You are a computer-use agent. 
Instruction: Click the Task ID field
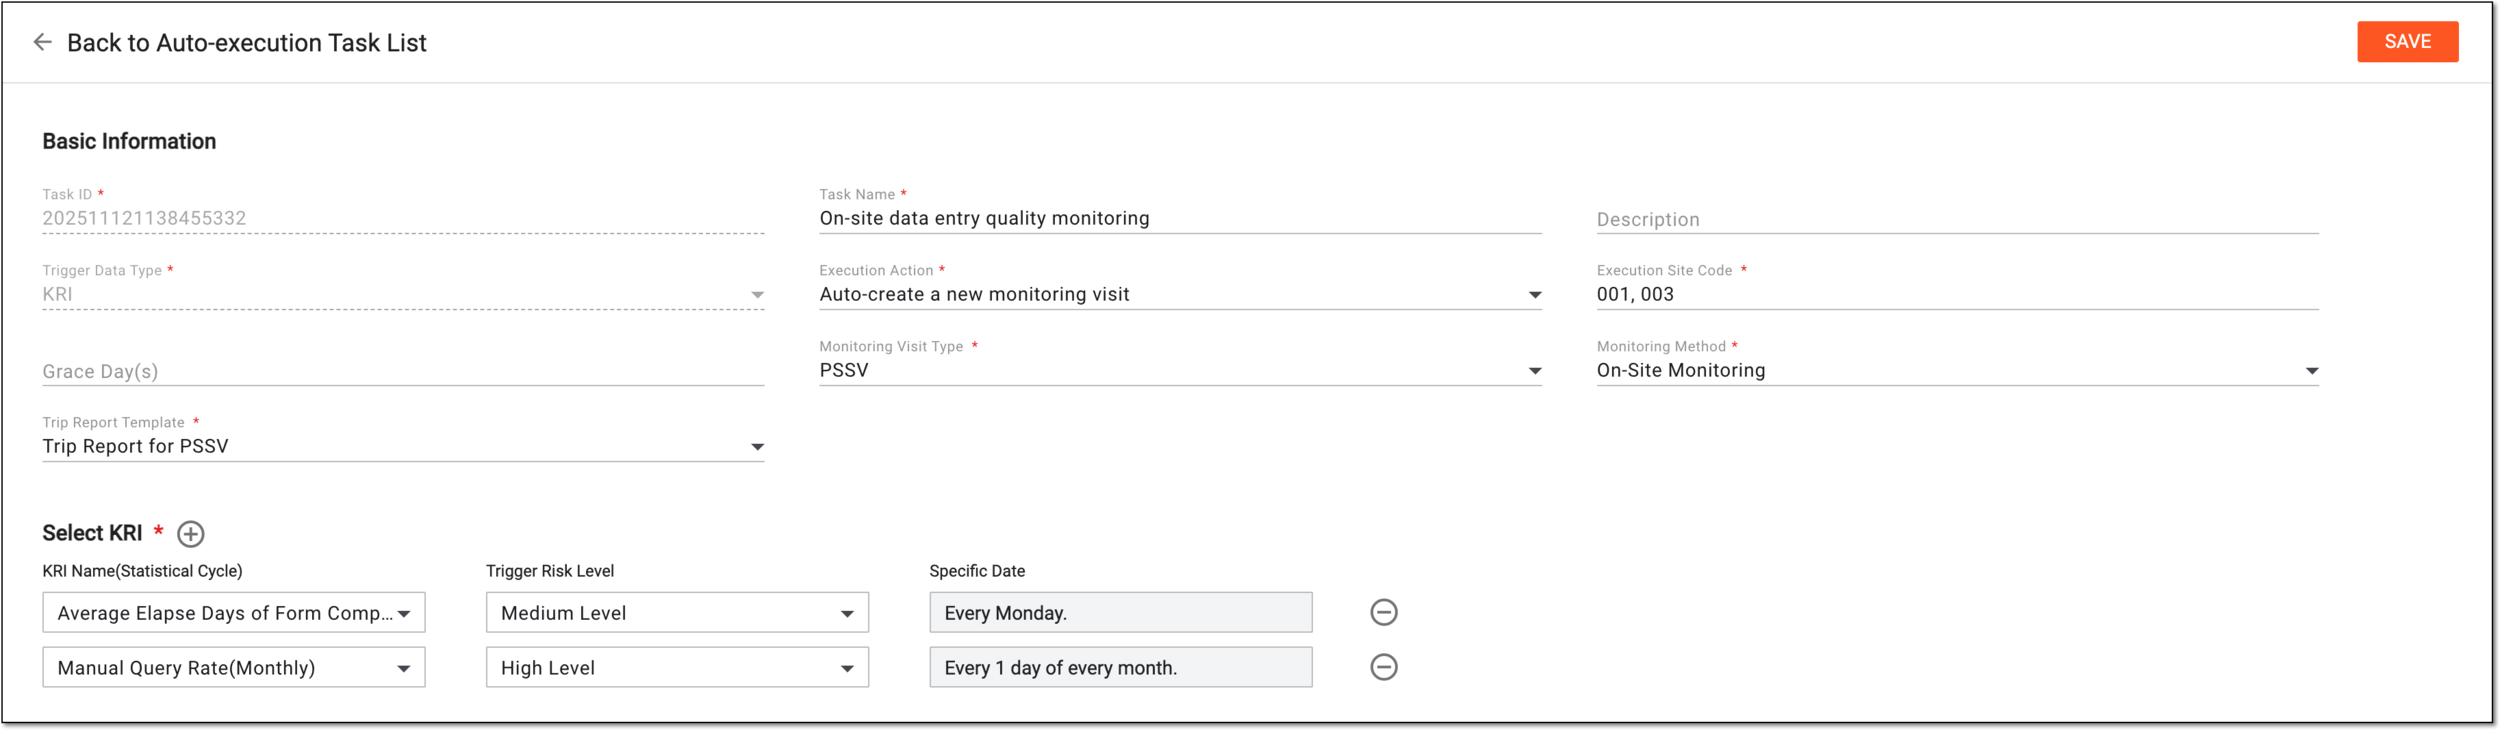click(403, 218)
